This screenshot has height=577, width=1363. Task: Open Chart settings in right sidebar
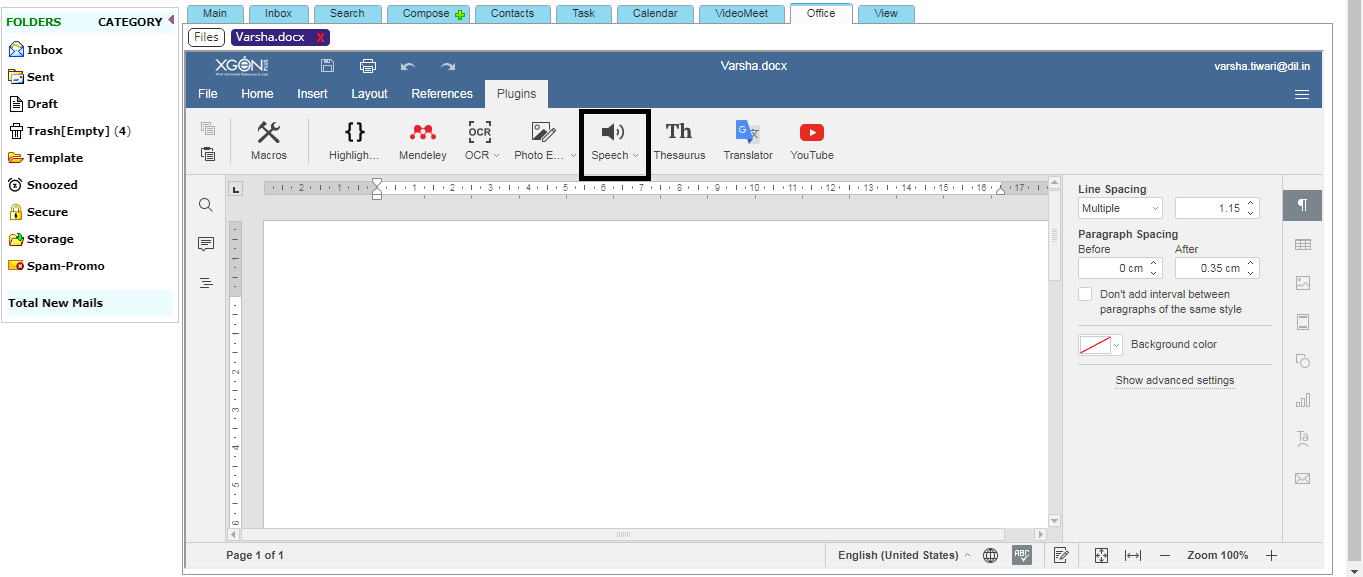(1302, 400)
